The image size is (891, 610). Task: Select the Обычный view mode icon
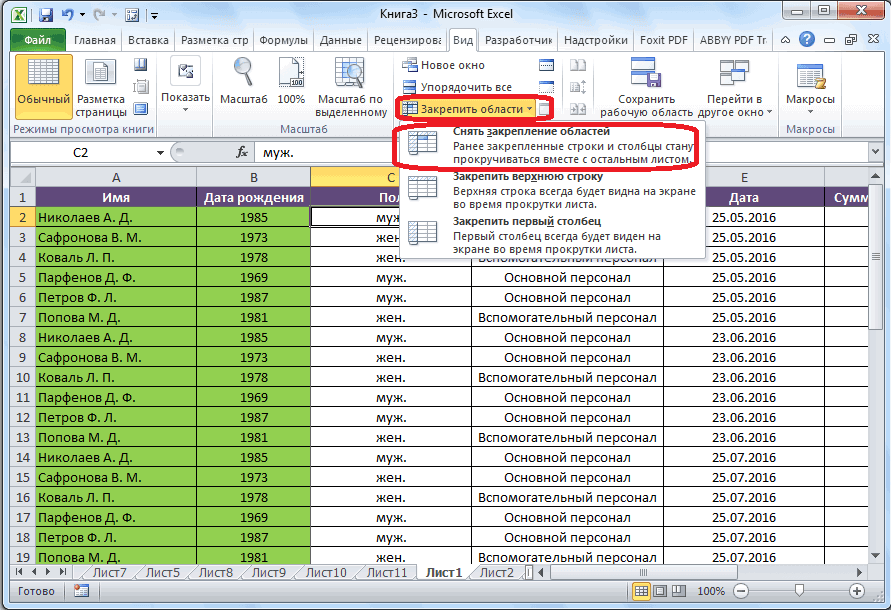tap(43, 79)
